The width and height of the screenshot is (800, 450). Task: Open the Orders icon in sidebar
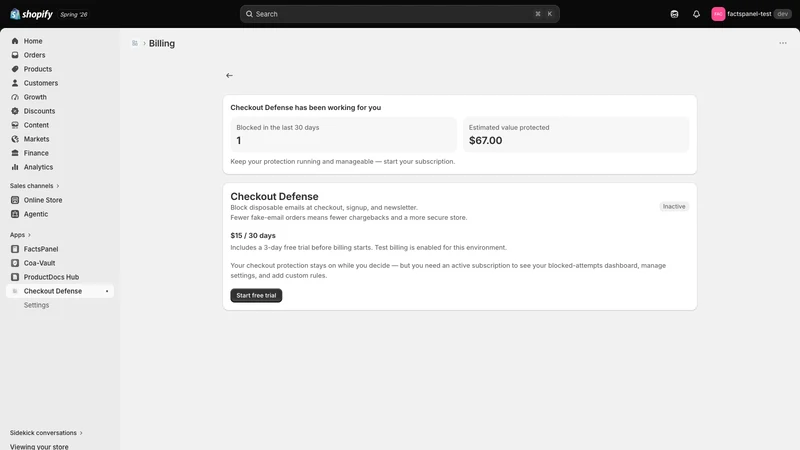click(x=15, y=55)
